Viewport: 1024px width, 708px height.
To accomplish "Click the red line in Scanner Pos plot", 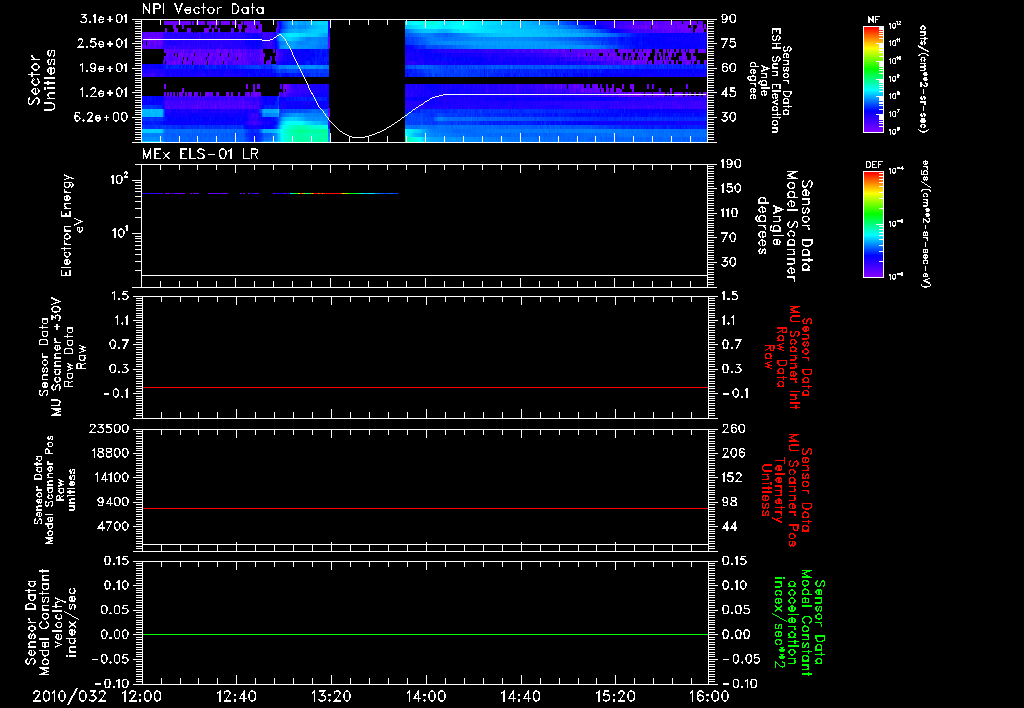I will click(x=425, y=508).
